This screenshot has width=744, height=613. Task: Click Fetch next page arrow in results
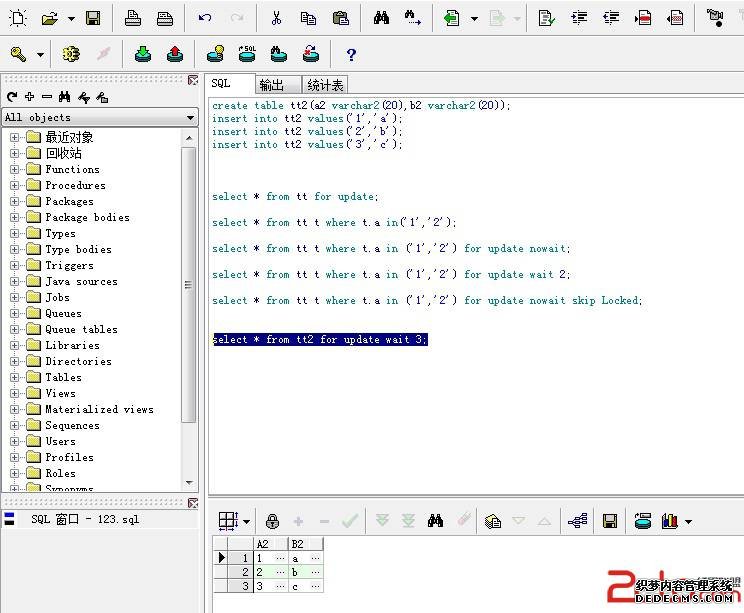click(382, 521)
